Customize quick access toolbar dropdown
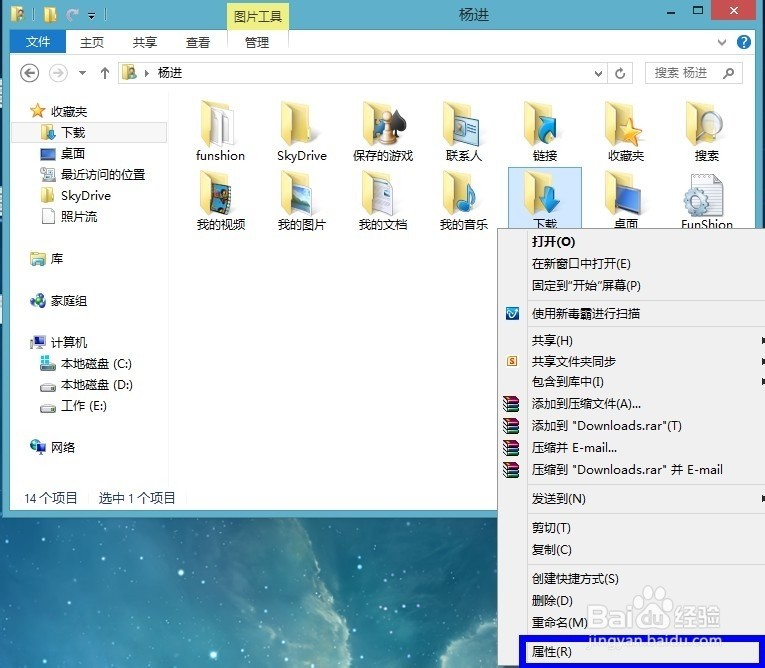 tap(91, 16)
